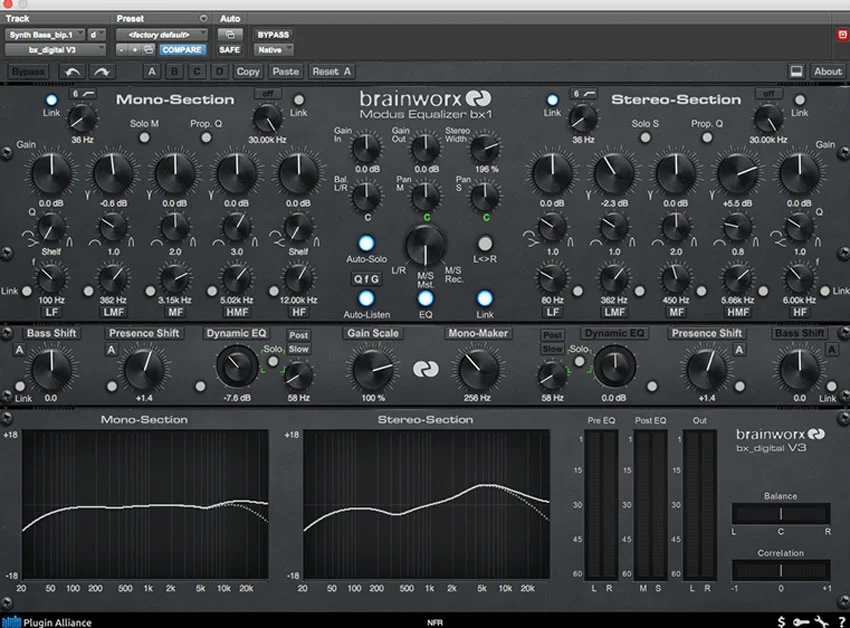
Task: Enable the L<>R channel swap
Action: coord(485,242)
